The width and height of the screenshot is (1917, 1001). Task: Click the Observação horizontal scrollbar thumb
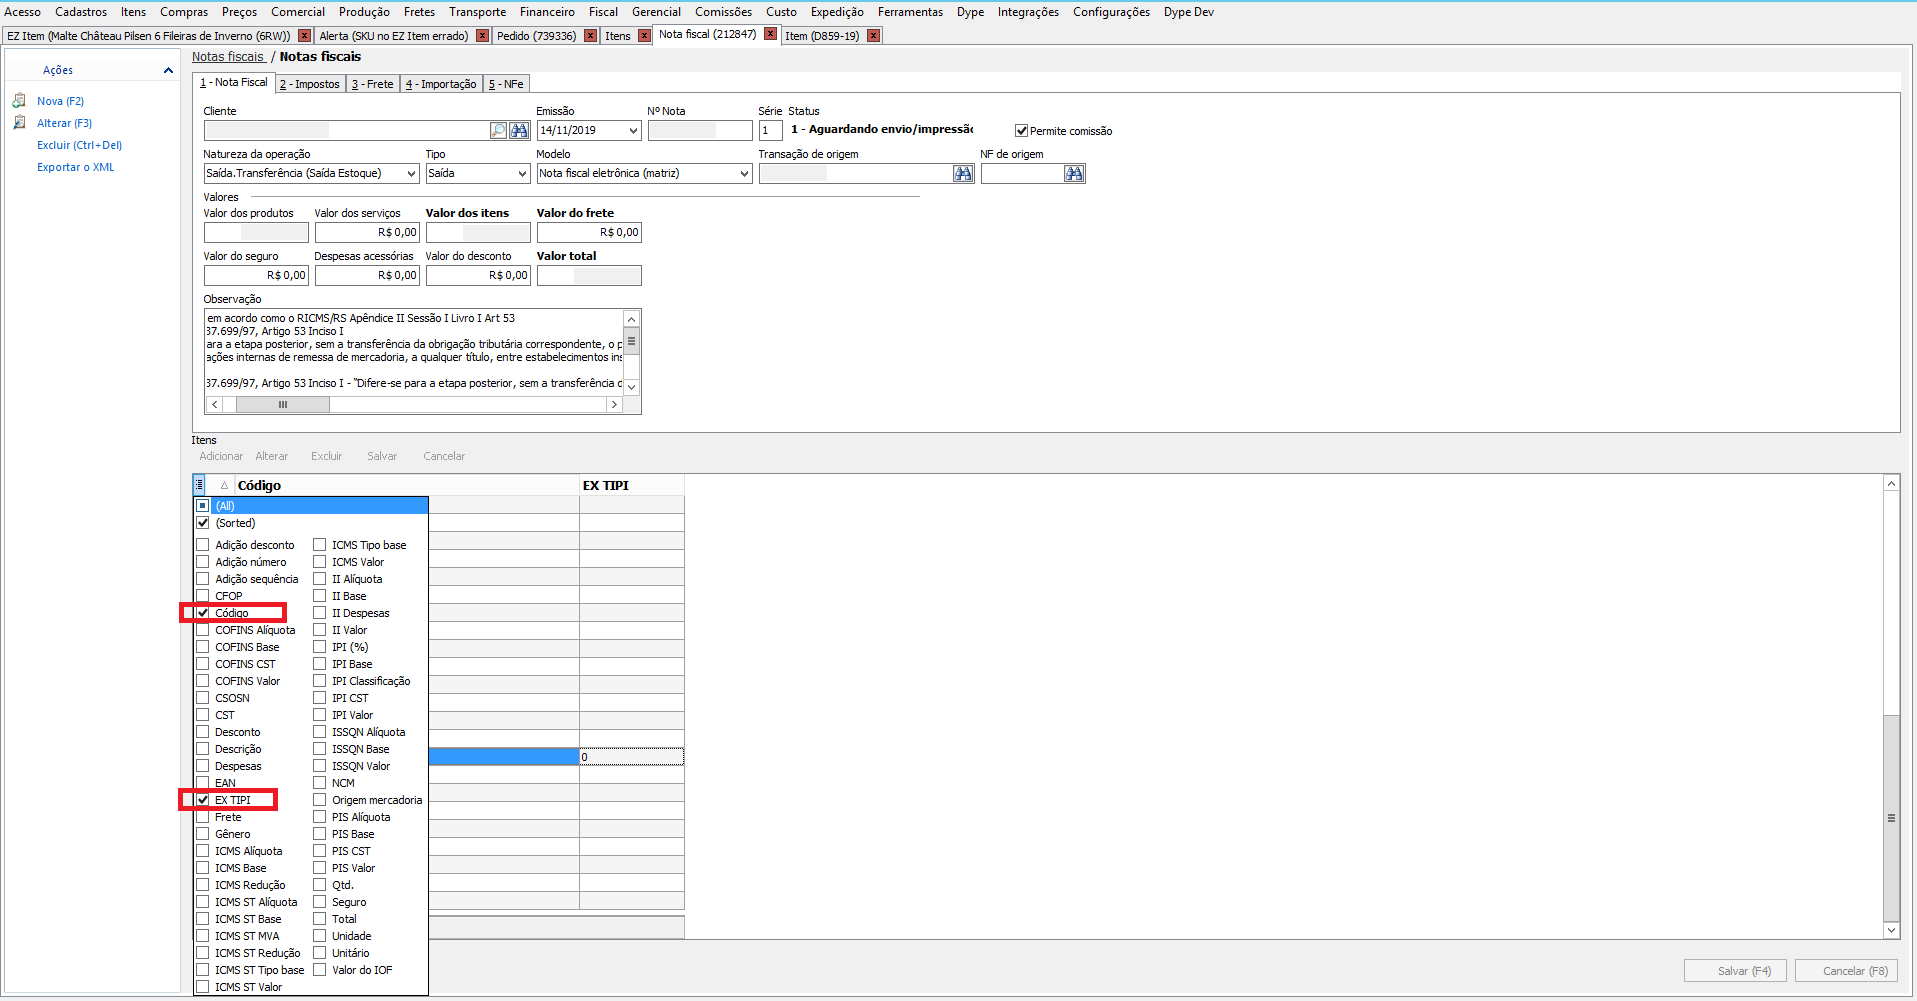(283, 405)
